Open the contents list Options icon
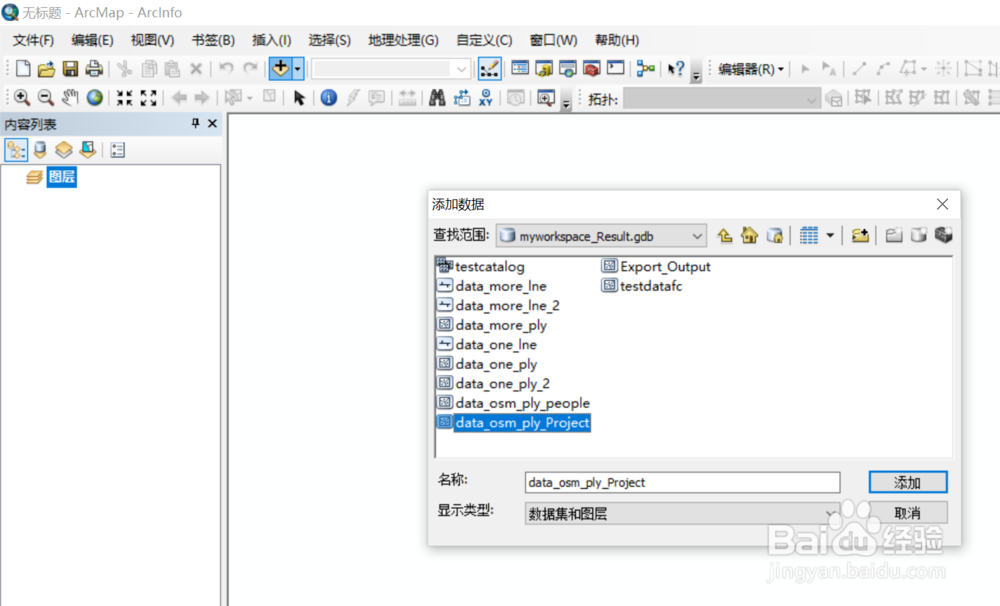Image resolution: width=1000 pixels, height=606 pixels. pyautogui.click(x=117, y=150)
